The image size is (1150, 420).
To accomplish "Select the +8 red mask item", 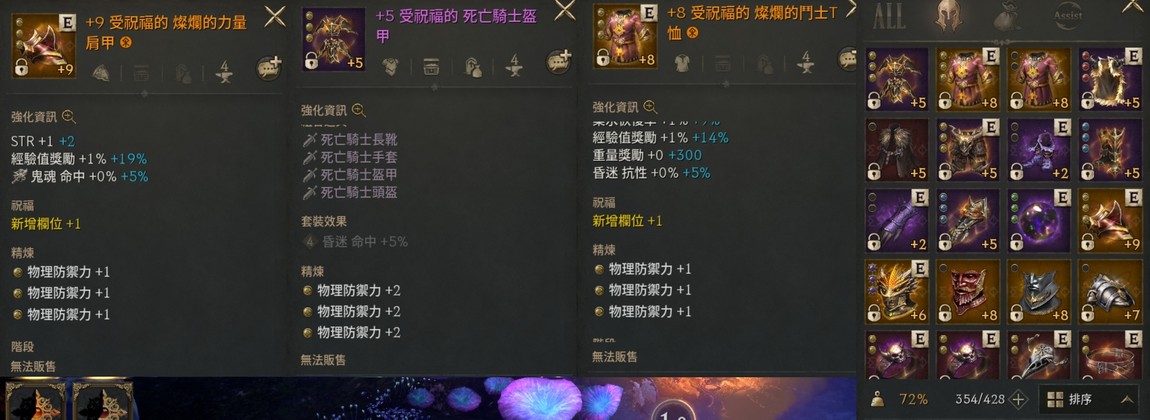I will (x=968, y=291).
